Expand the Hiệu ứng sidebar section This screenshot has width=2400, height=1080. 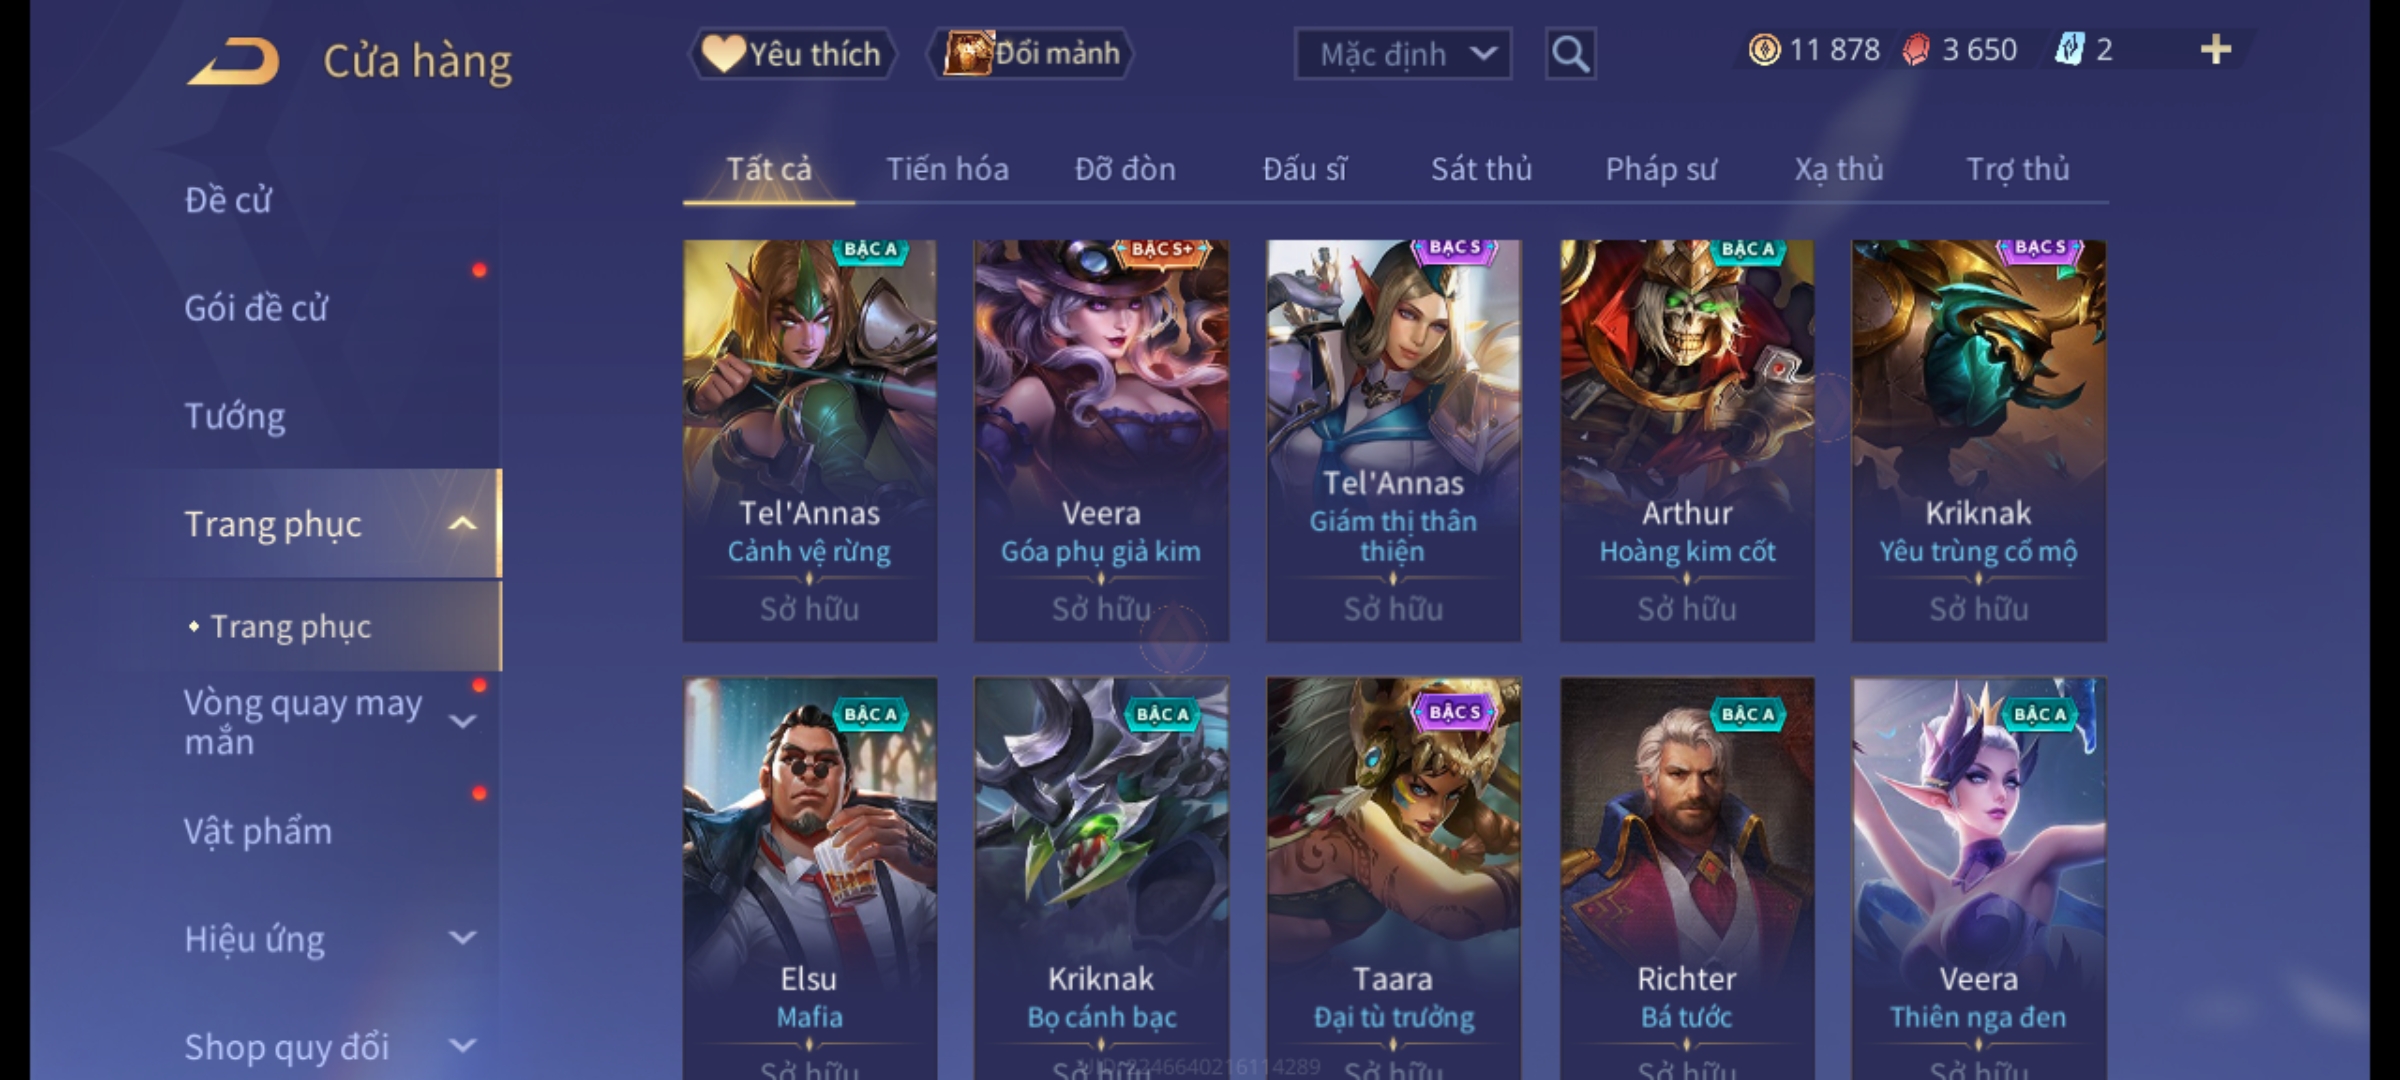(462, 938)
